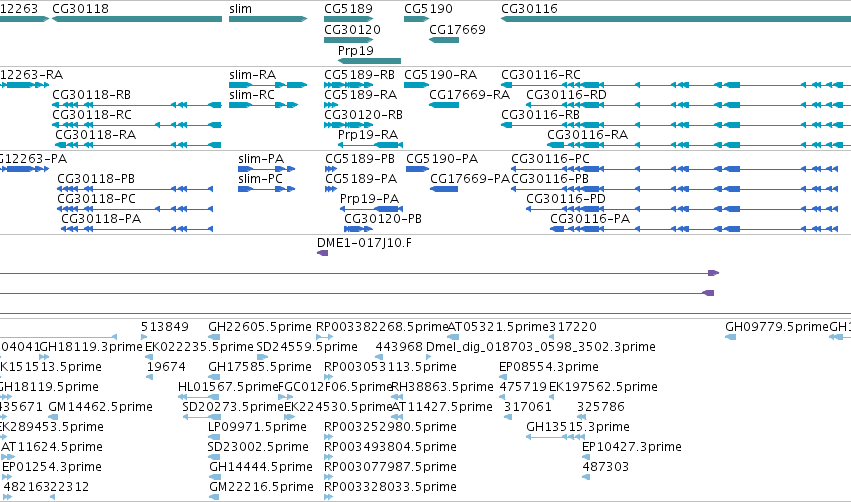Open the HL01567.5prime EST label

228,386
